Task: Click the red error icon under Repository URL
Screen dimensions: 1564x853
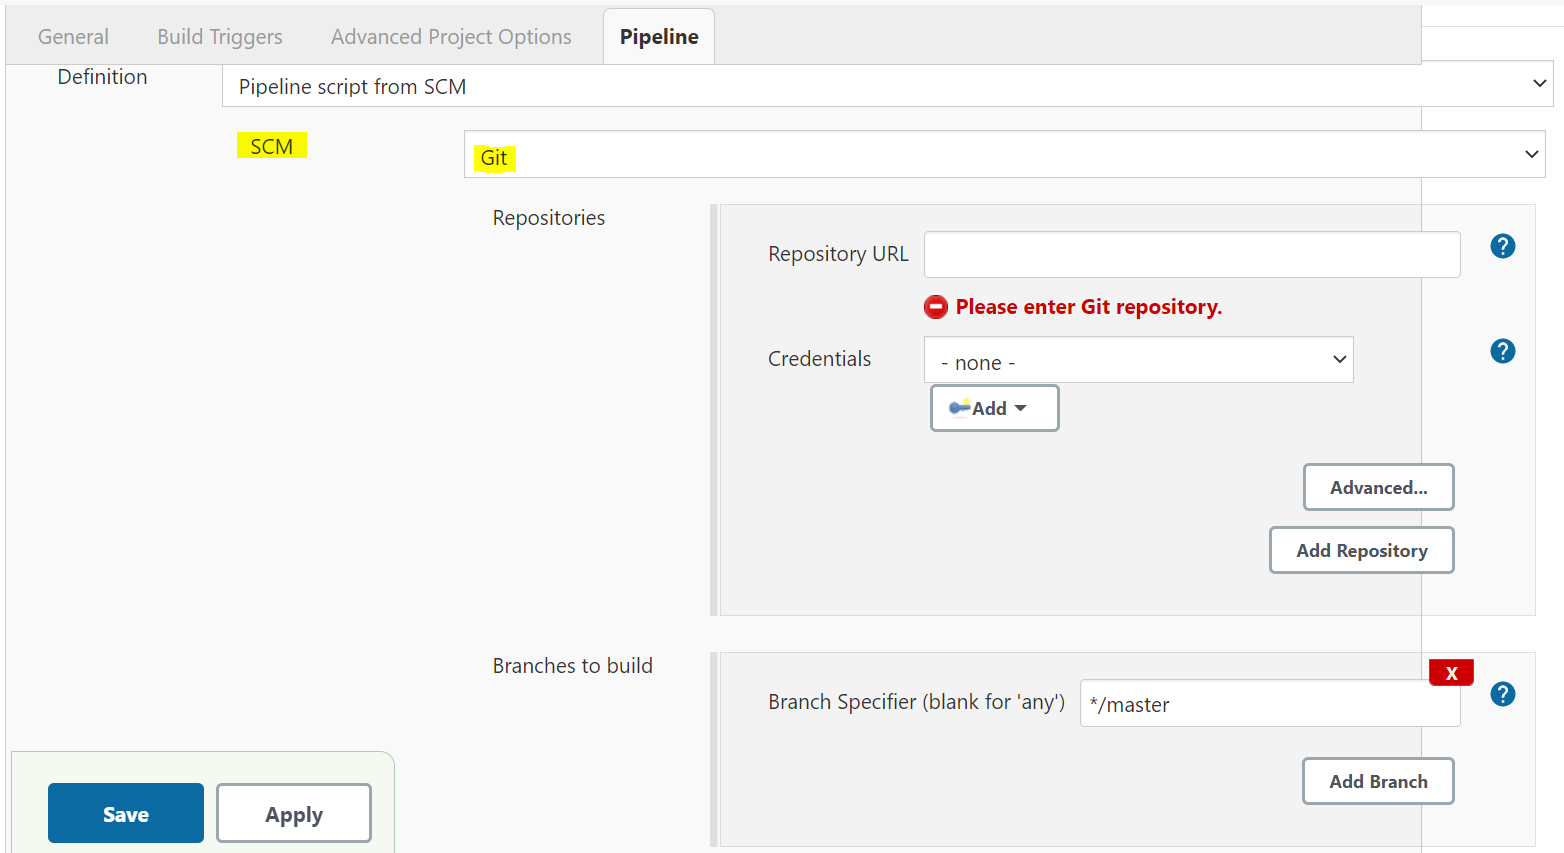Action: (936, 307)
